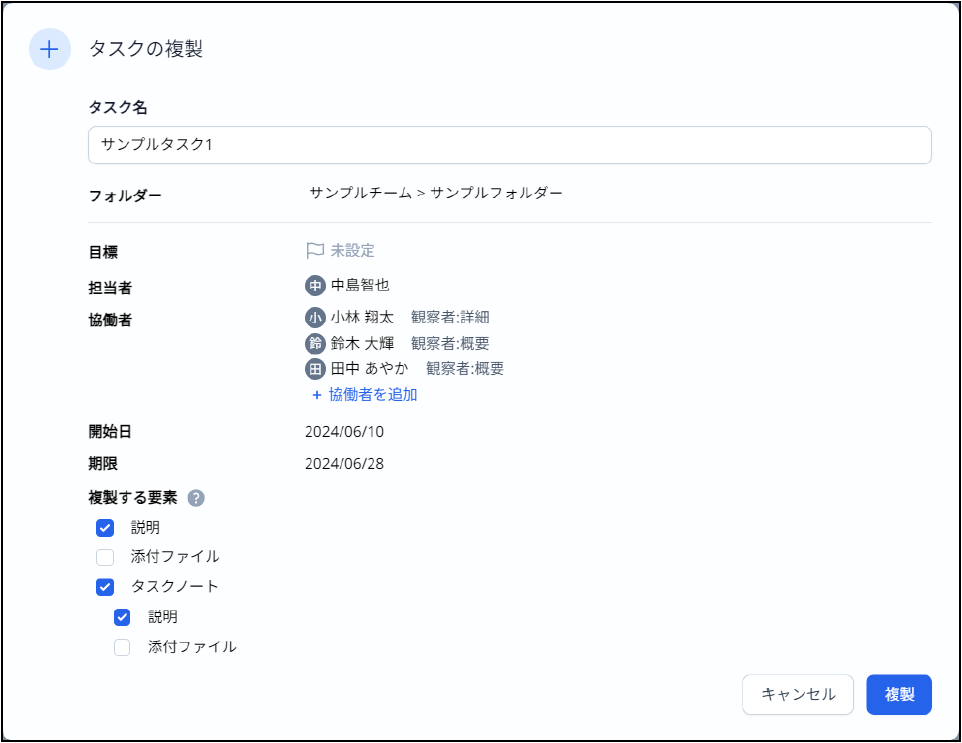Click the flag icon next to 未設定
Image resolution: width=962 pixels, height=743 pixels.
coord(315,250)
